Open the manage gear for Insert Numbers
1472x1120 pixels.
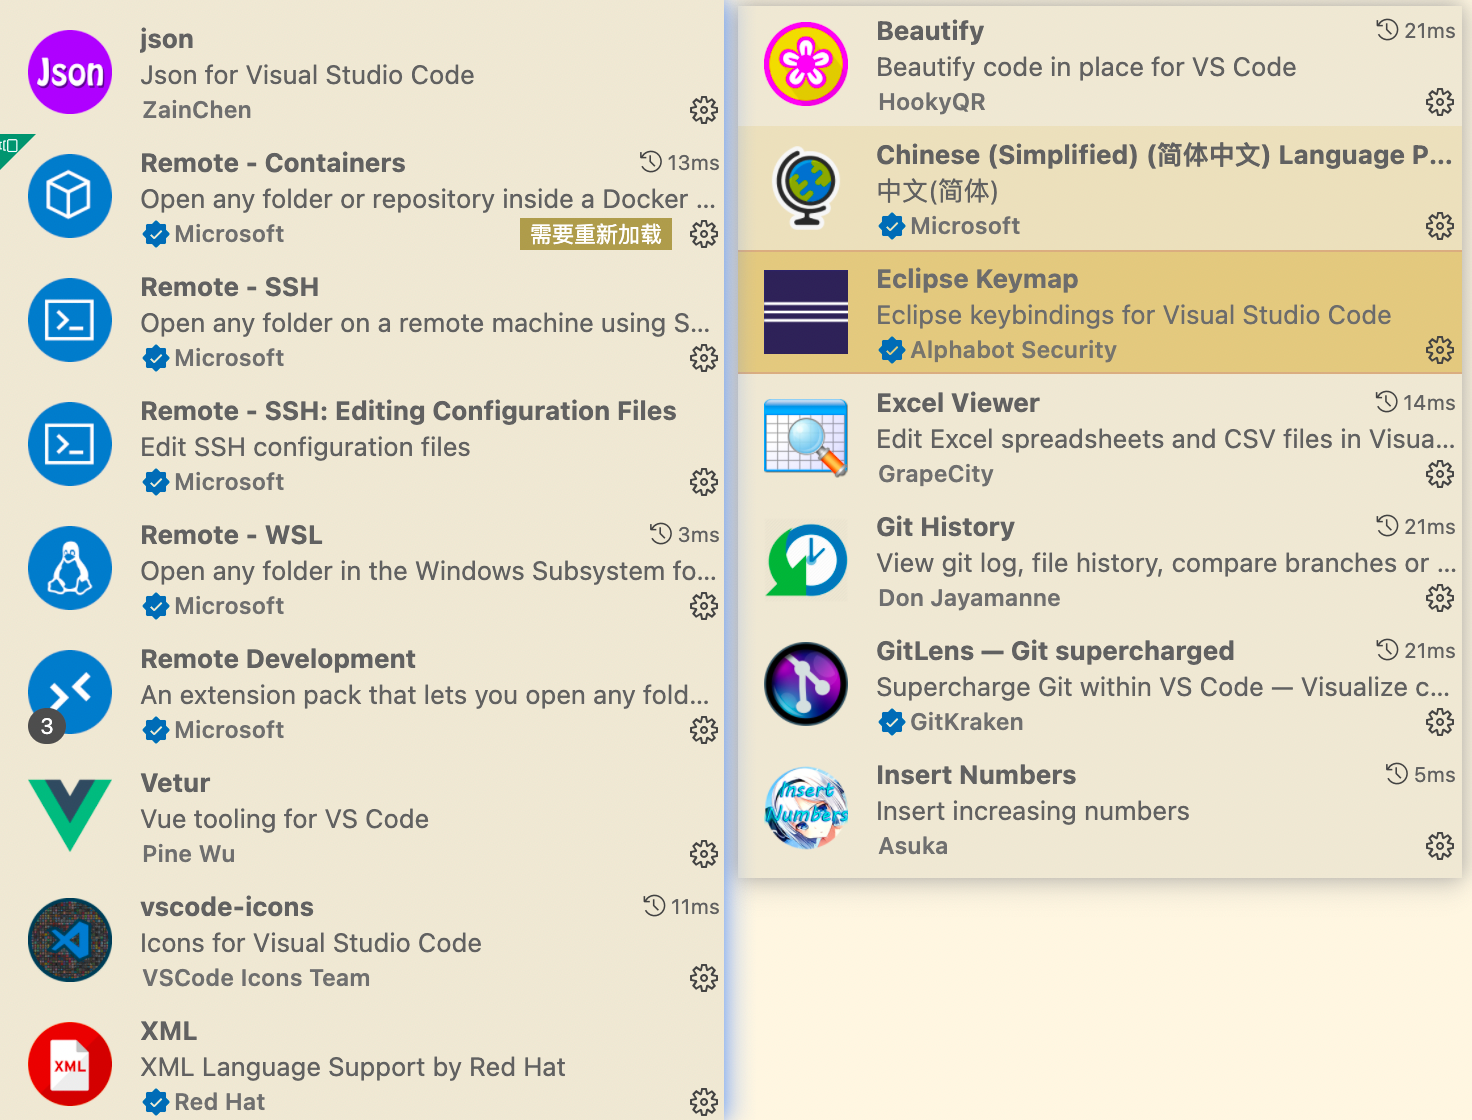tap(1440, 846)
